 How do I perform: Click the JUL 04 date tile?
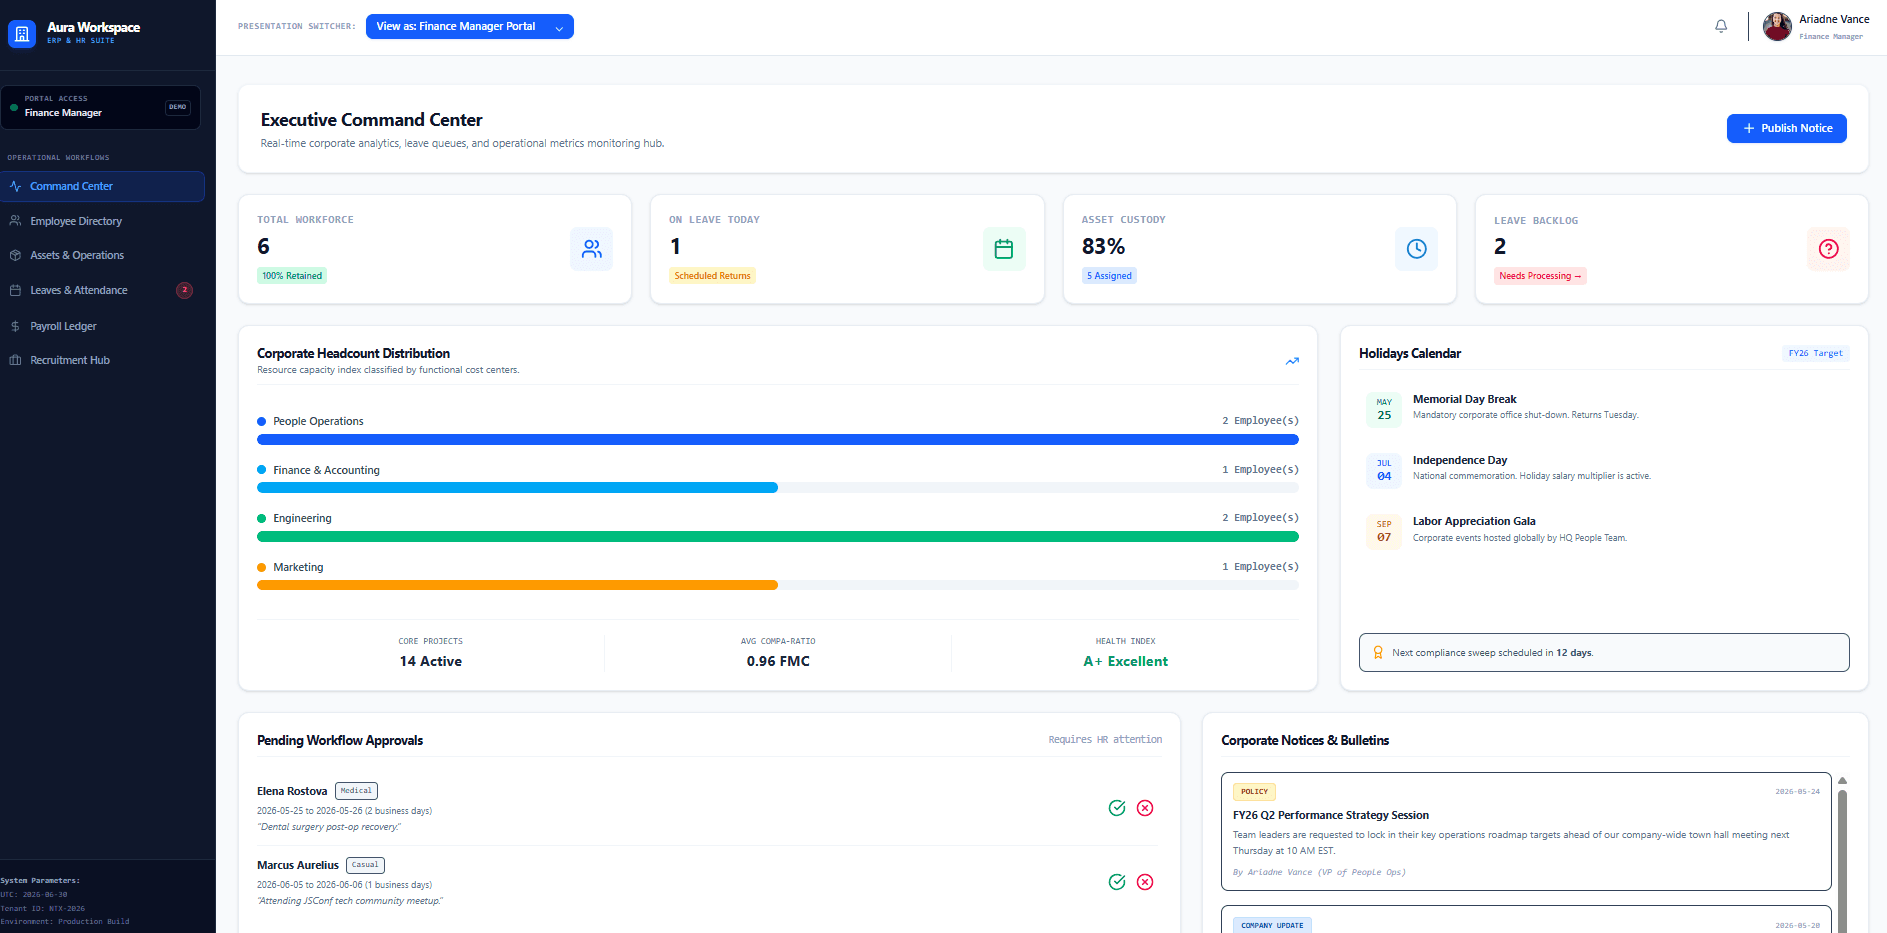[x=1384, y=470]
